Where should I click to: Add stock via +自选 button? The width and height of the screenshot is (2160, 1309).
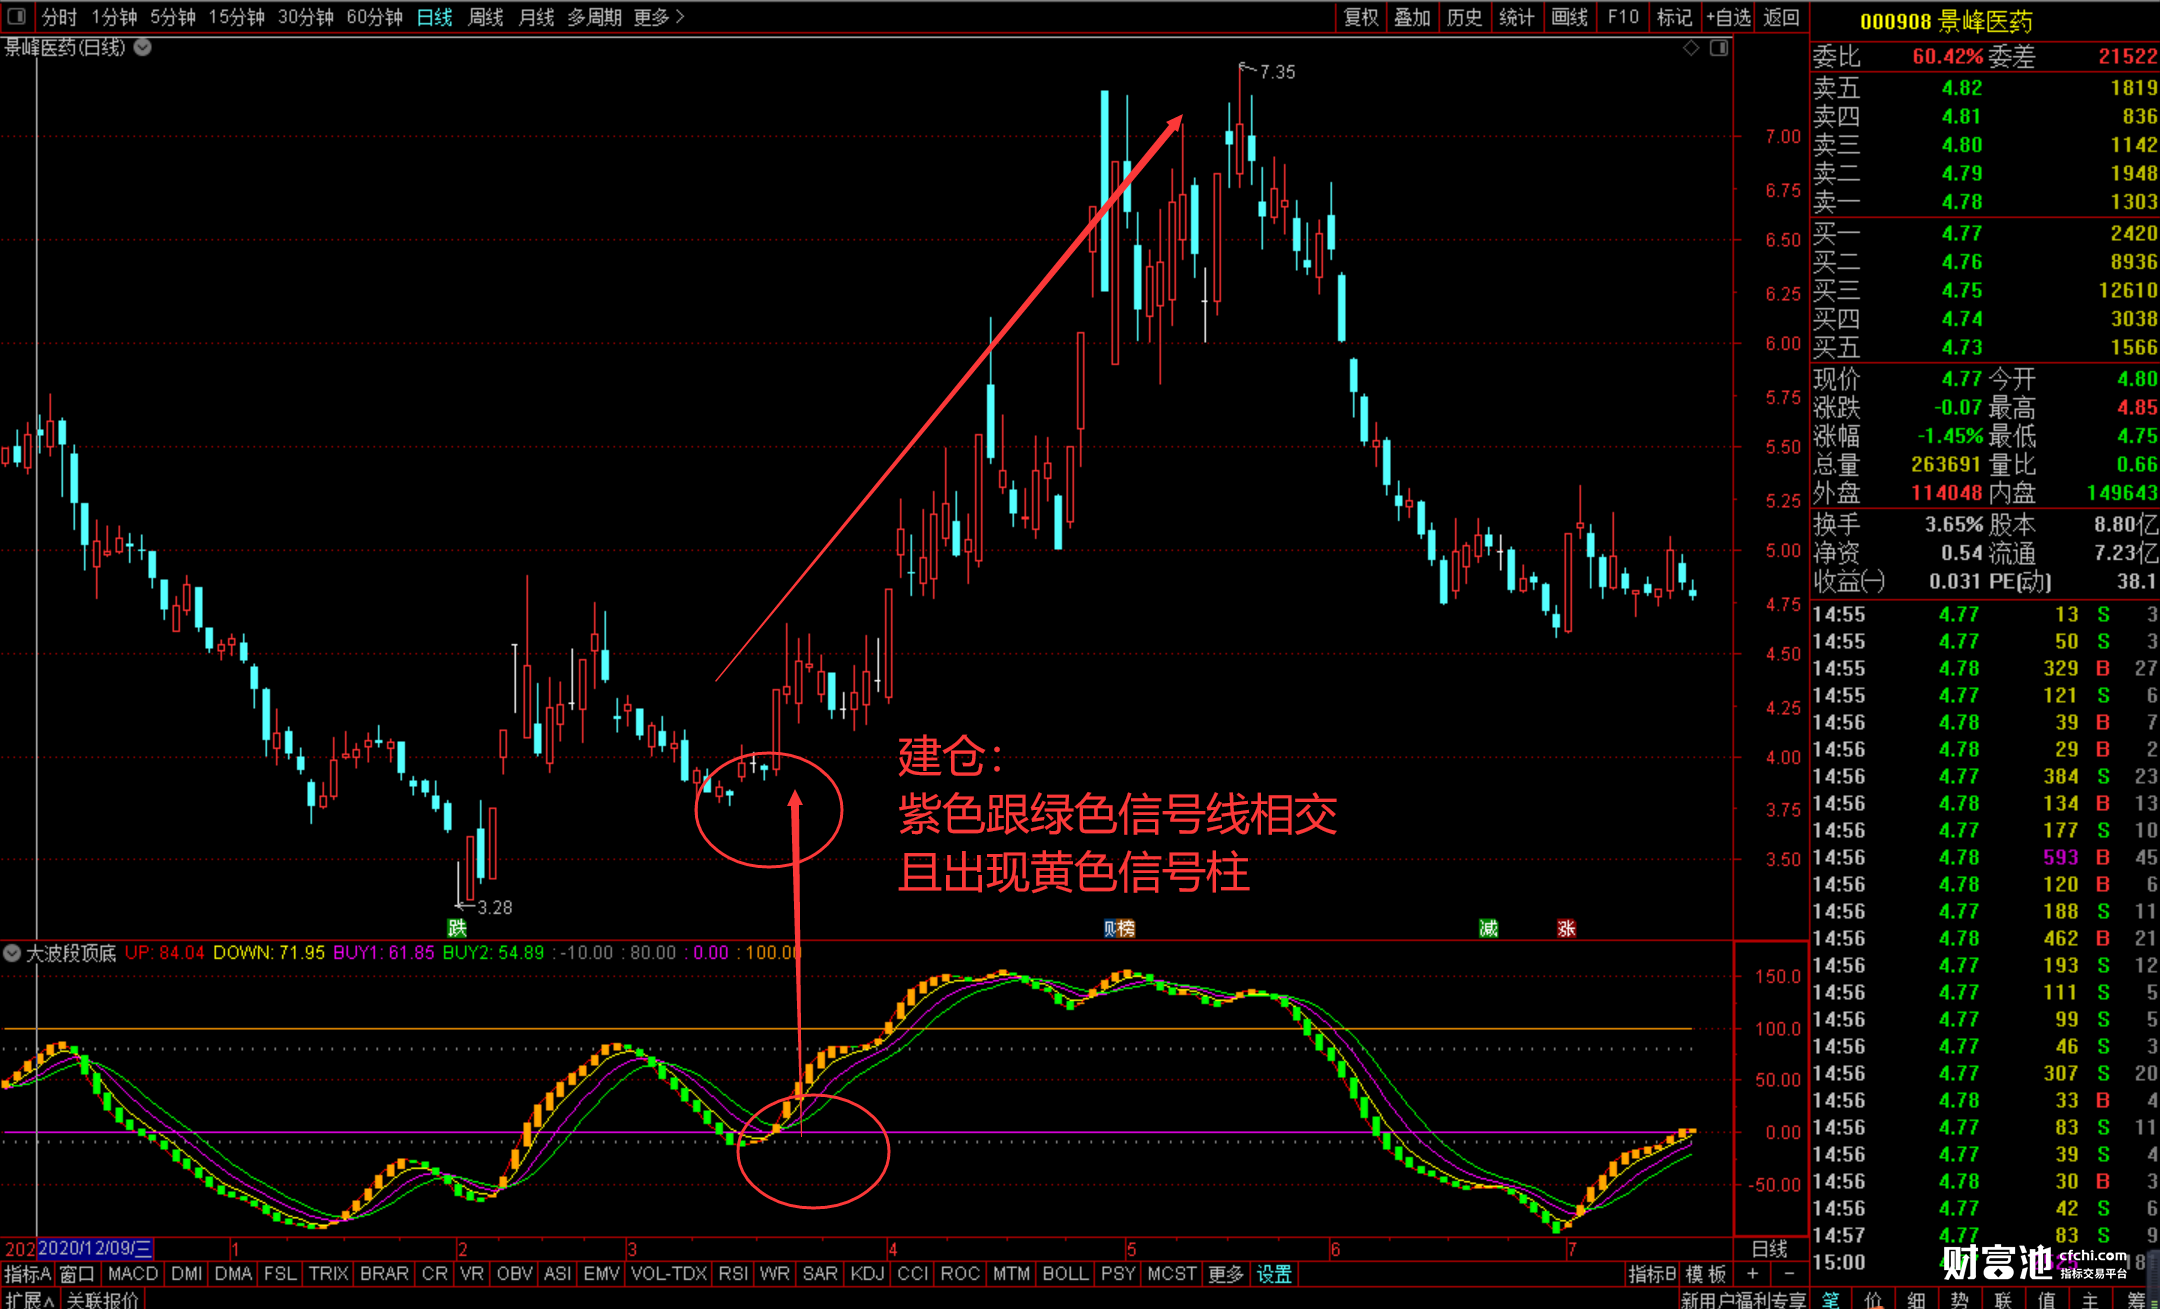(x=1728, y=17)
